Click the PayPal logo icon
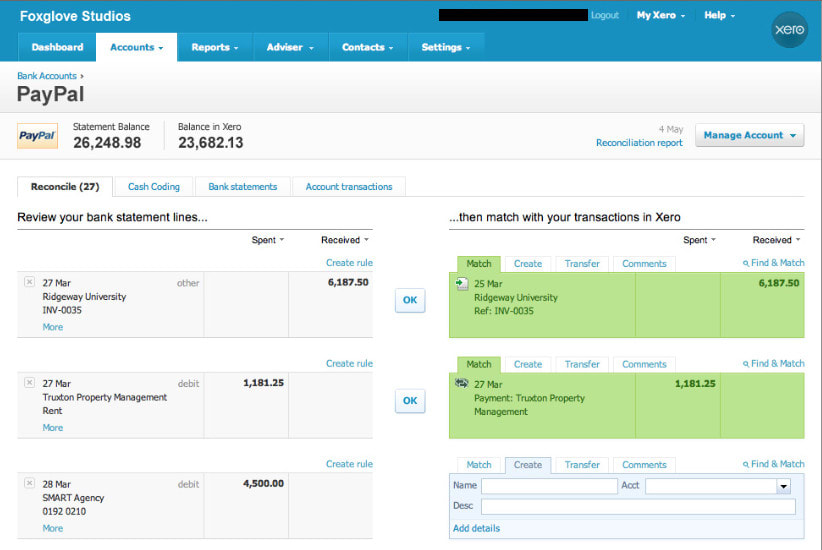Viewport: 822px width, 550px height. (x=37, y=136)
